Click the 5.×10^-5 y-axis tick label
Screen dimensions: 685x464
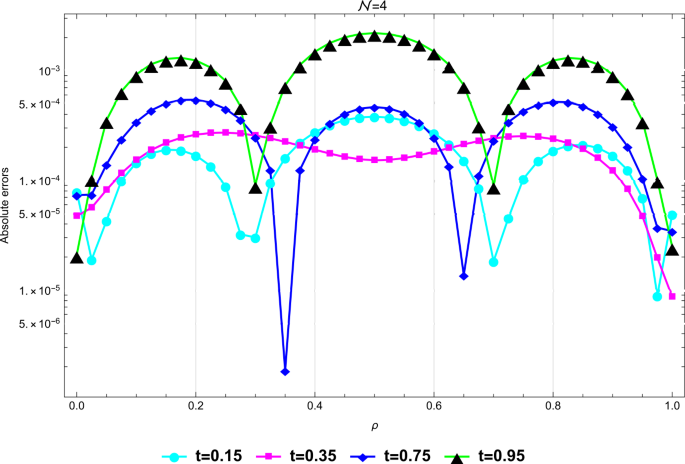[x=39, y=214]
